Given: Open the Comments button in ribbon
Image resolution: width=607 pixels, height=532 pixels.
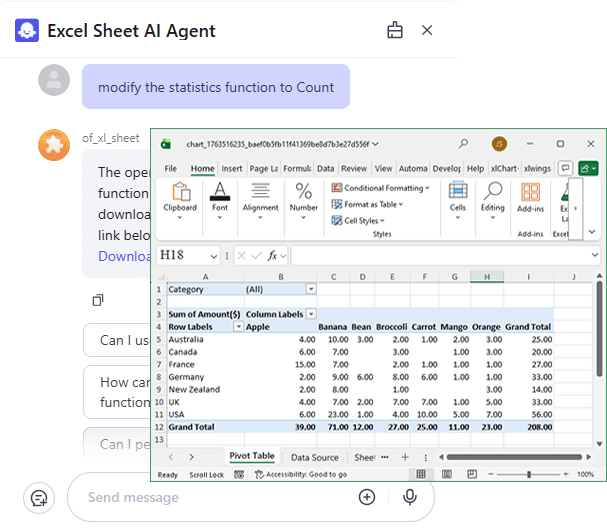Looking at the screenshot, I should click(x=566, y=168).
